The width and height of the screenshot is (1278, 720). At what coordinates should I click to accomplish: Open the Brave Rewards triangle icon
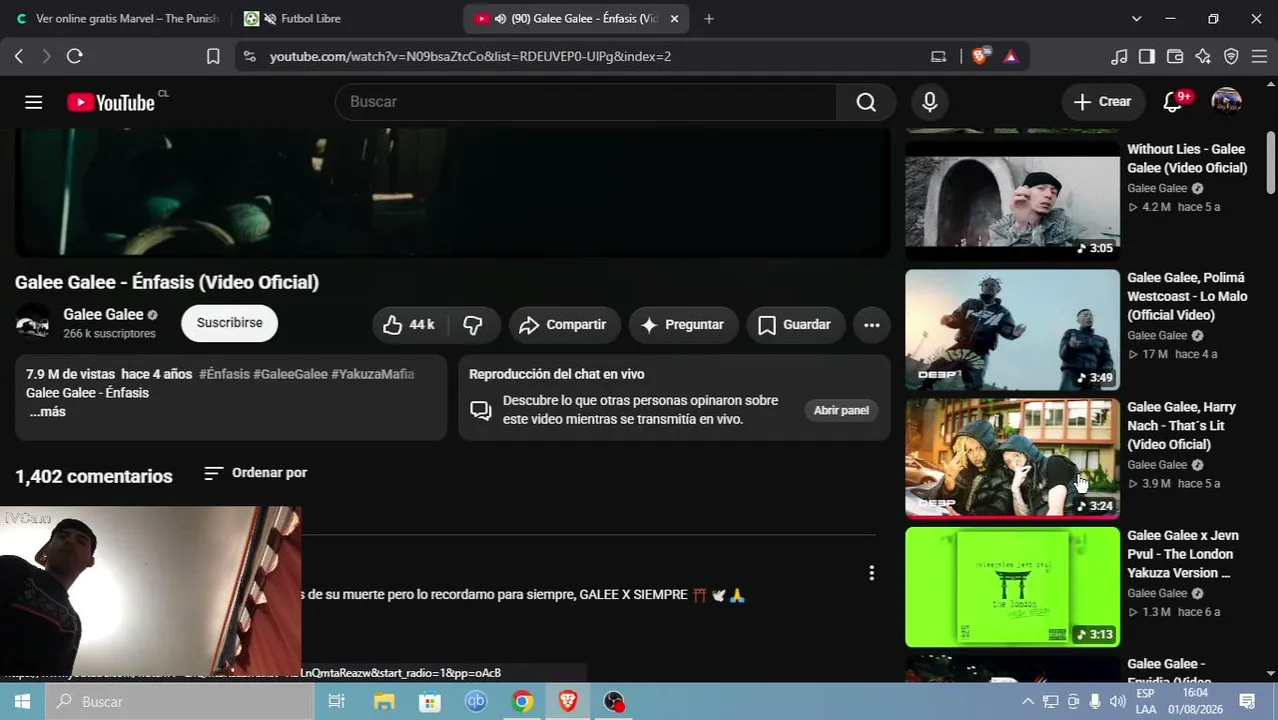click(1011, 57)
